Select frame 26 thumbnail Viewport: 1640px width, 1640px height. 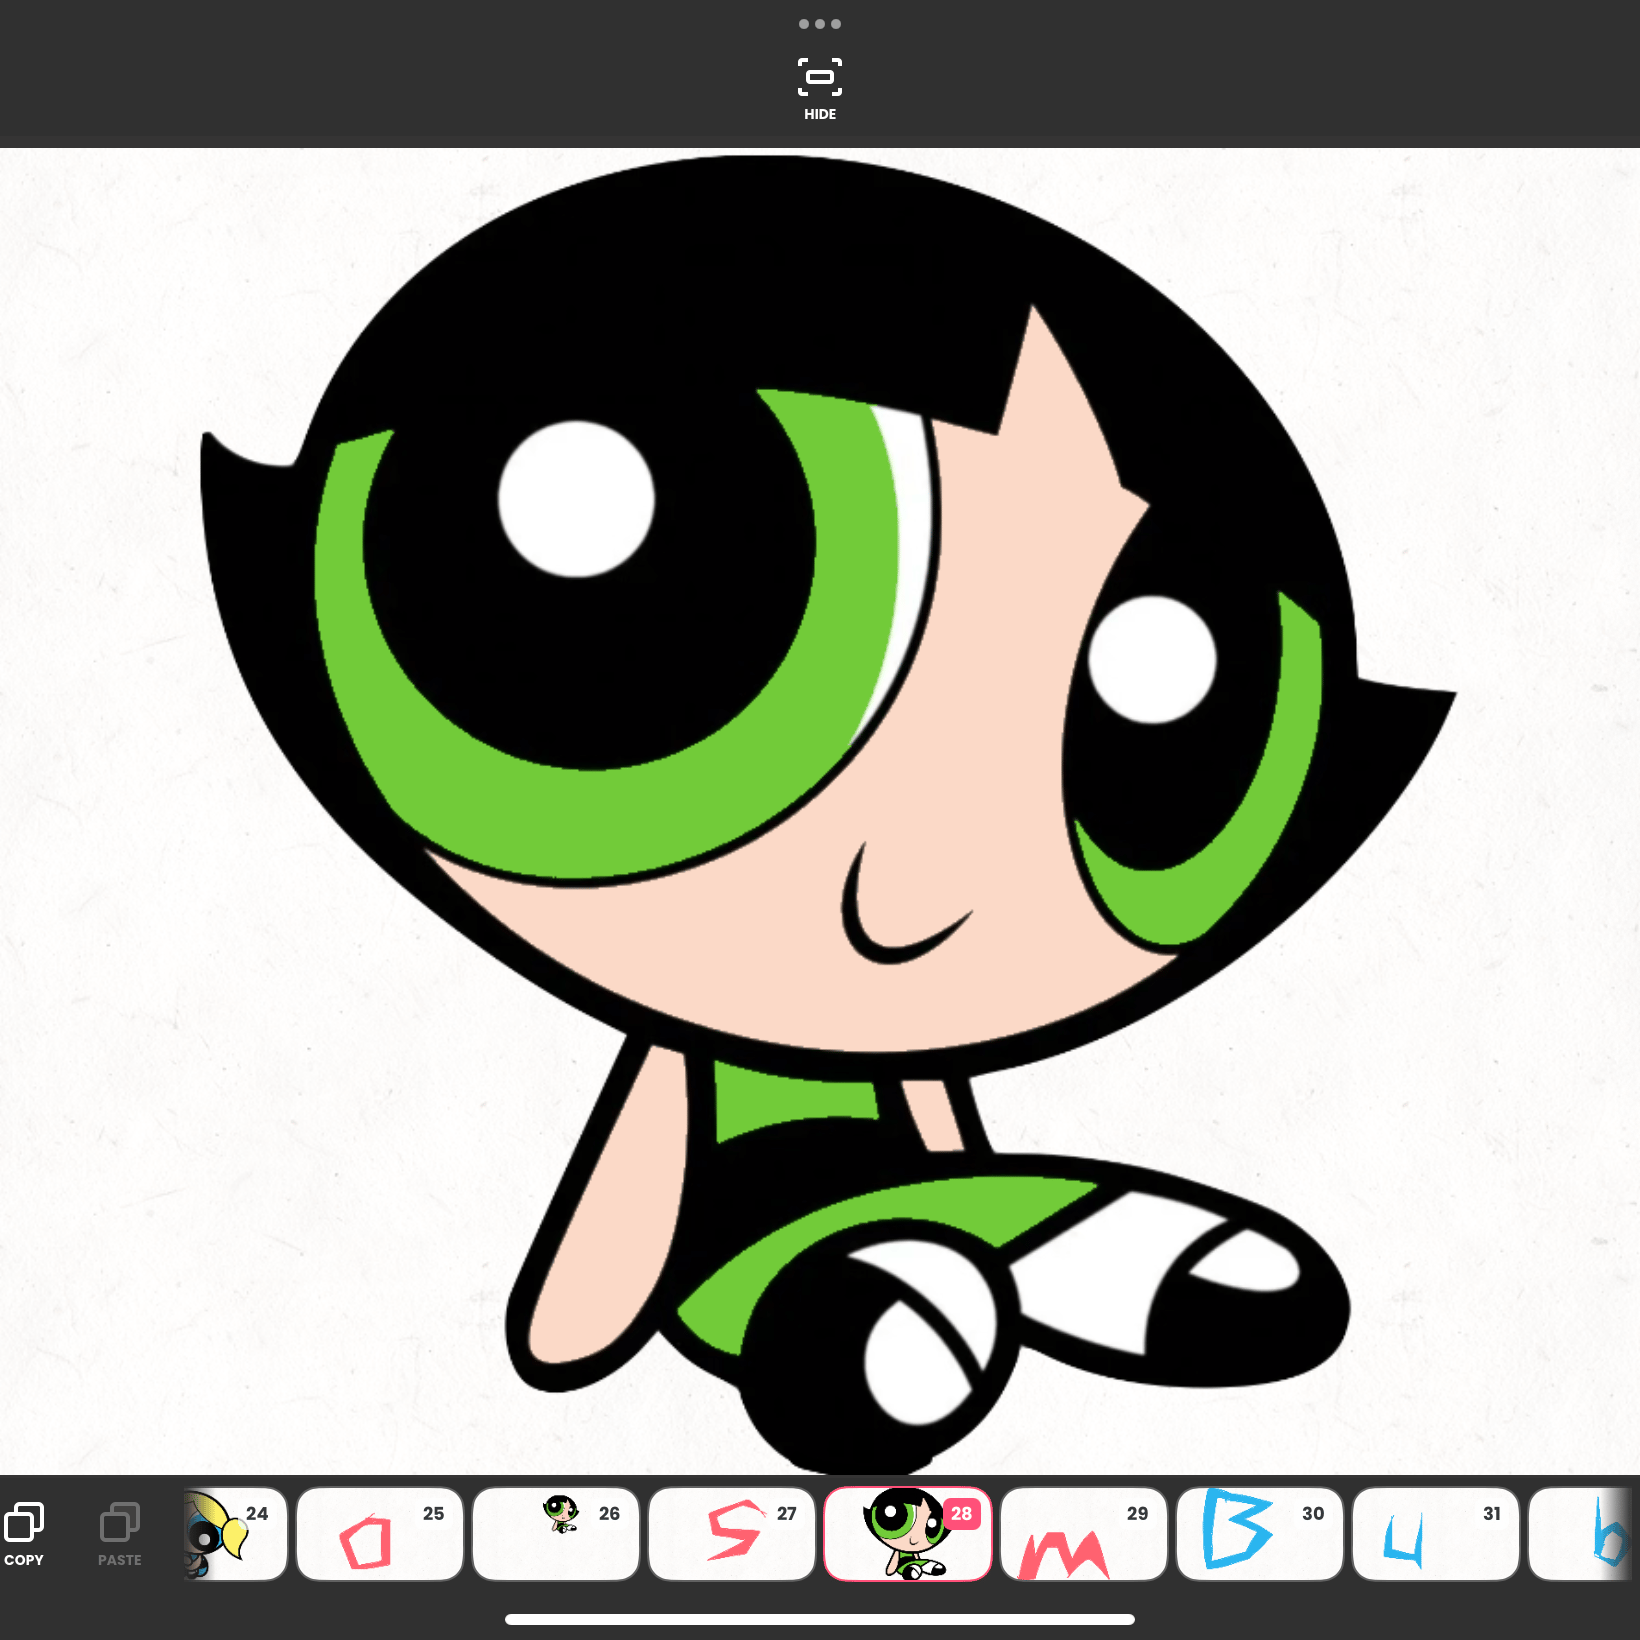556,1534
